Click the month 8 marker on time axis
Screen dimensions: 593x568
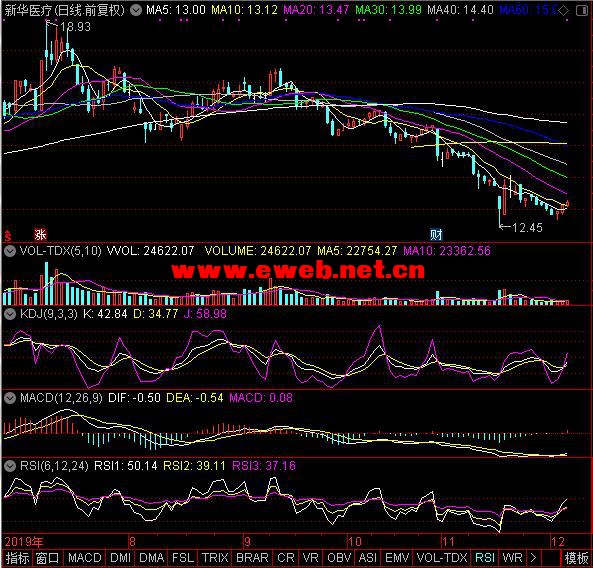point(132,542)
